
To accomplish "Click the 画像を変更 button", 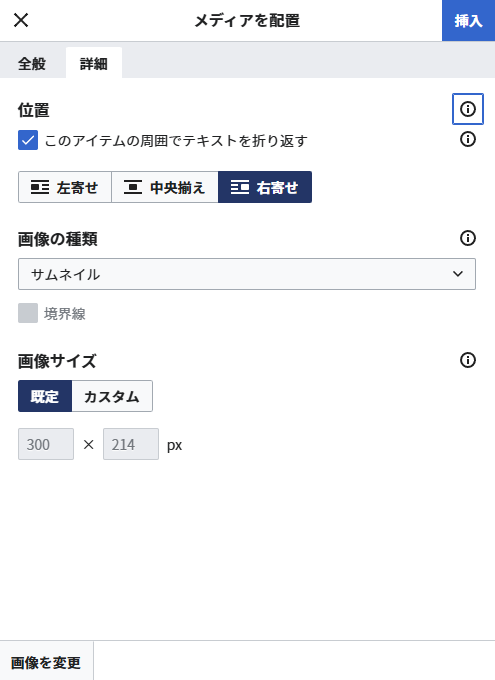I will click(46, 662).
